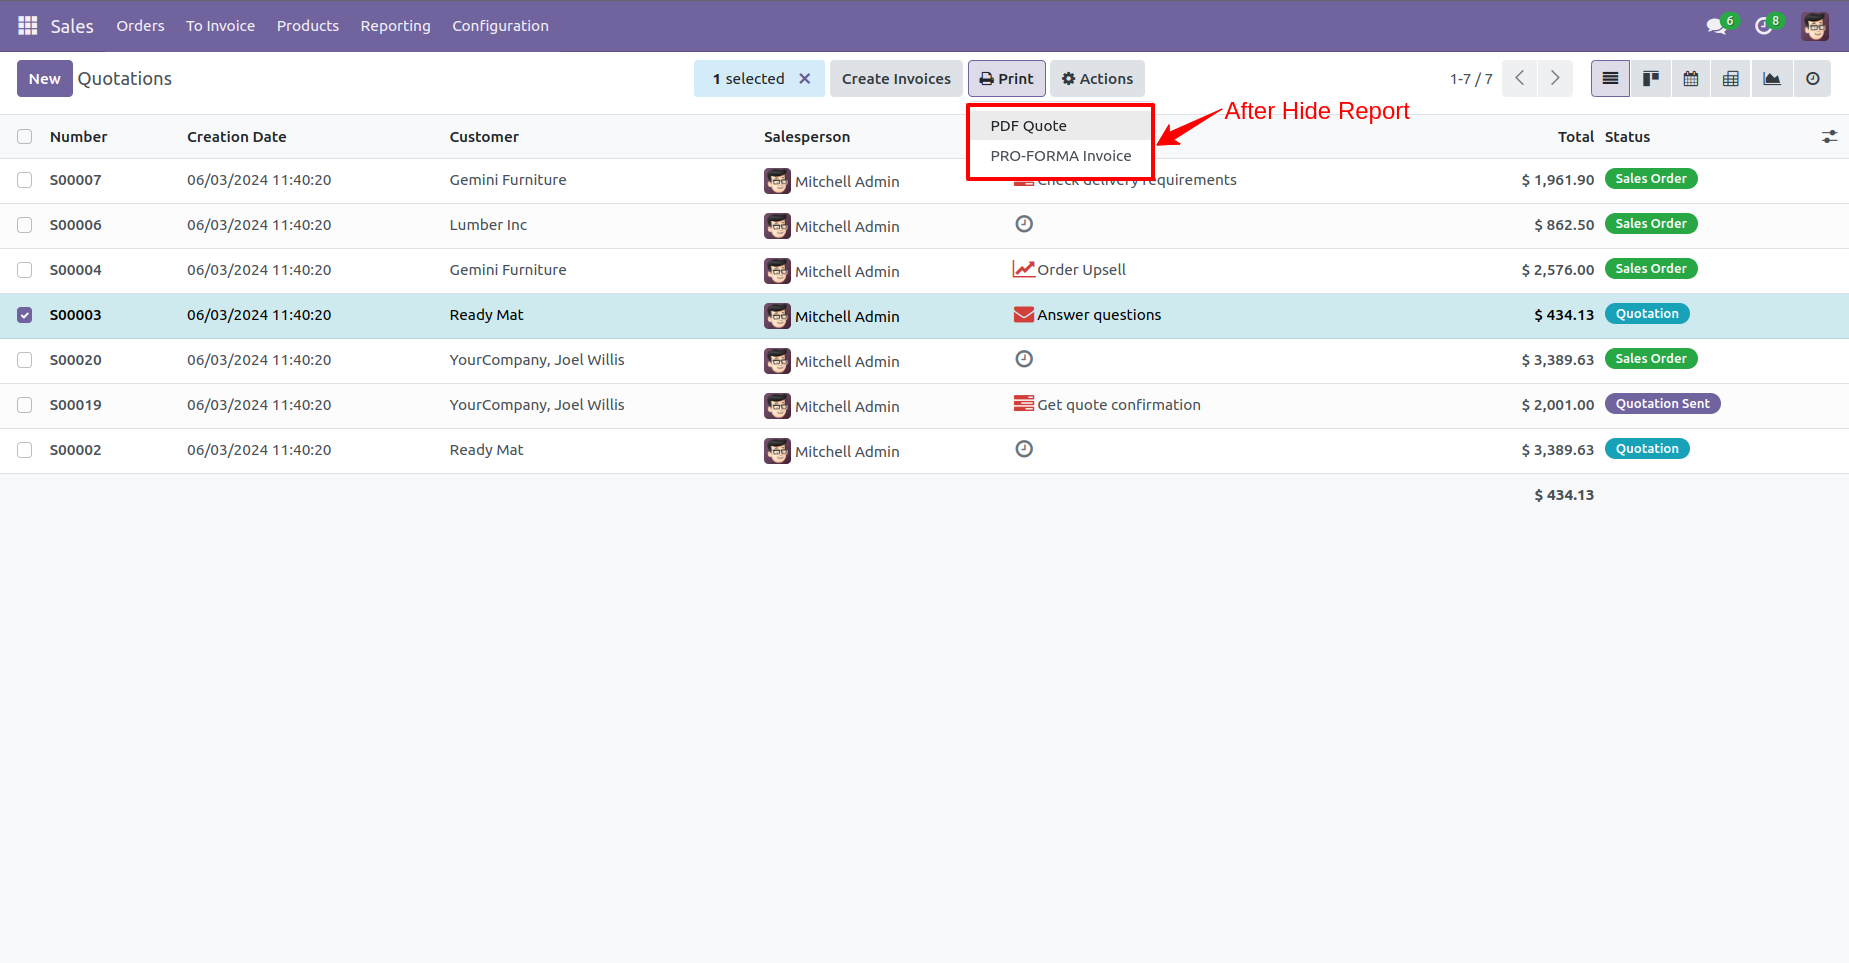The height and width of the screenshot is (963, 1849).
Task: Open the messages panel showing 6 notifications
Action: click(1716, 25)
